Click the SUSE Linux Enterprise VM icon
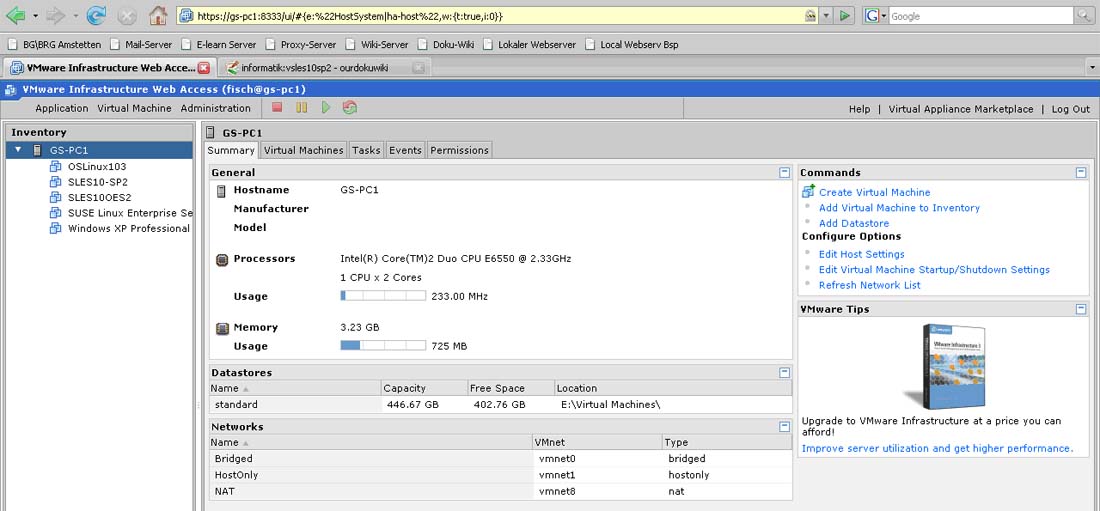Screen dimensions: 1100x511 point(55,213)
